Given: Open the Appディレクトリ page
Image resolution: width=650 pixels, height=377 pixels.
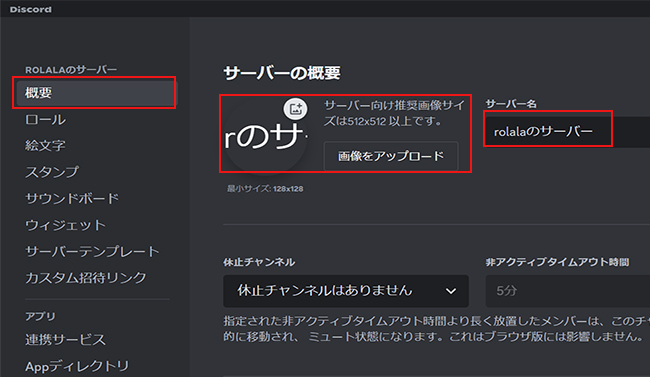Looking at the screenshot, I should [x=77, y=366].
